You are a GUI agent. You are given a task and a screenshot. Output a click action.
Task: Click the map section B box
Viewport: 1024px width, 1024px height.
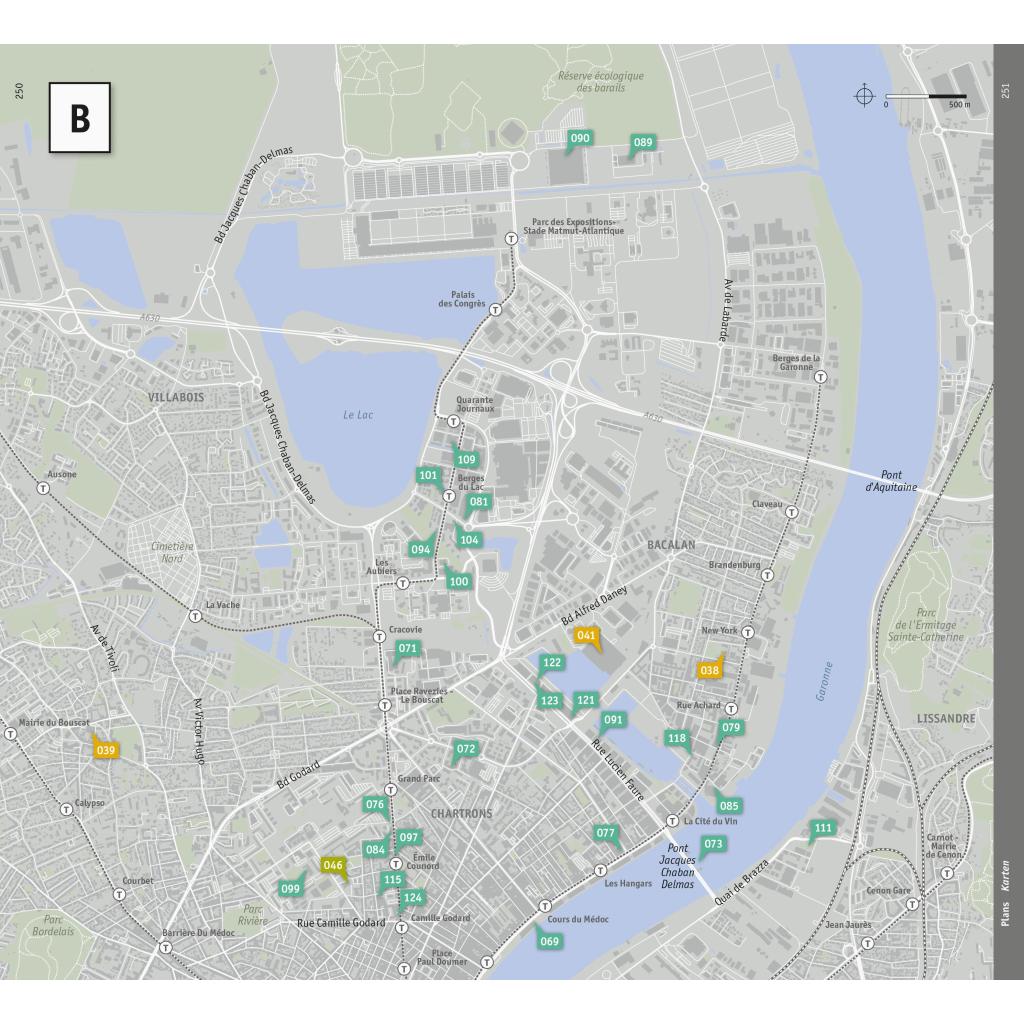click(x=79, y=118)
